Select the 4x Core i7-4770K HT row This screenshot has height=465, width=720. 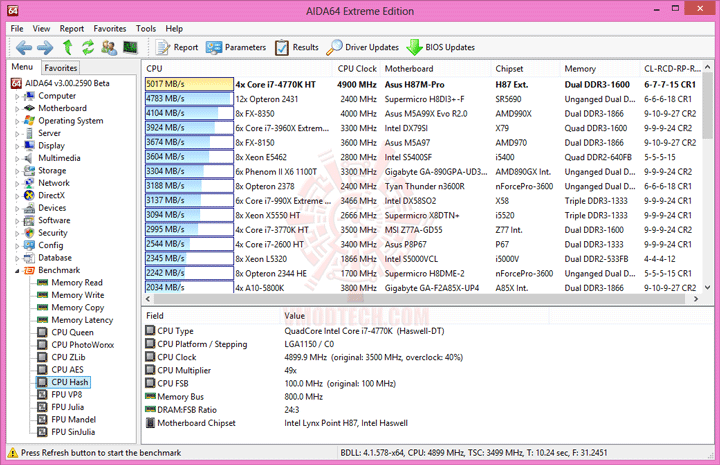(422, 84)
